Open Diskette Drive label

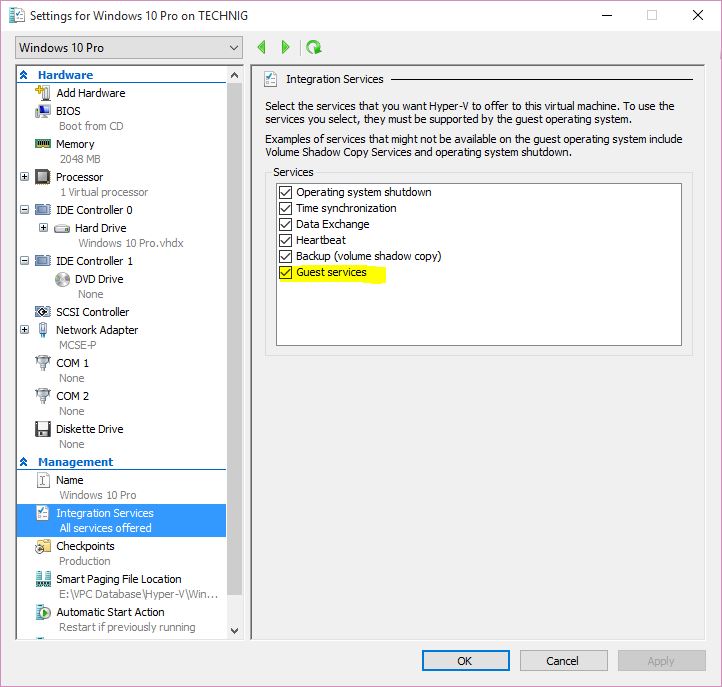90,429
